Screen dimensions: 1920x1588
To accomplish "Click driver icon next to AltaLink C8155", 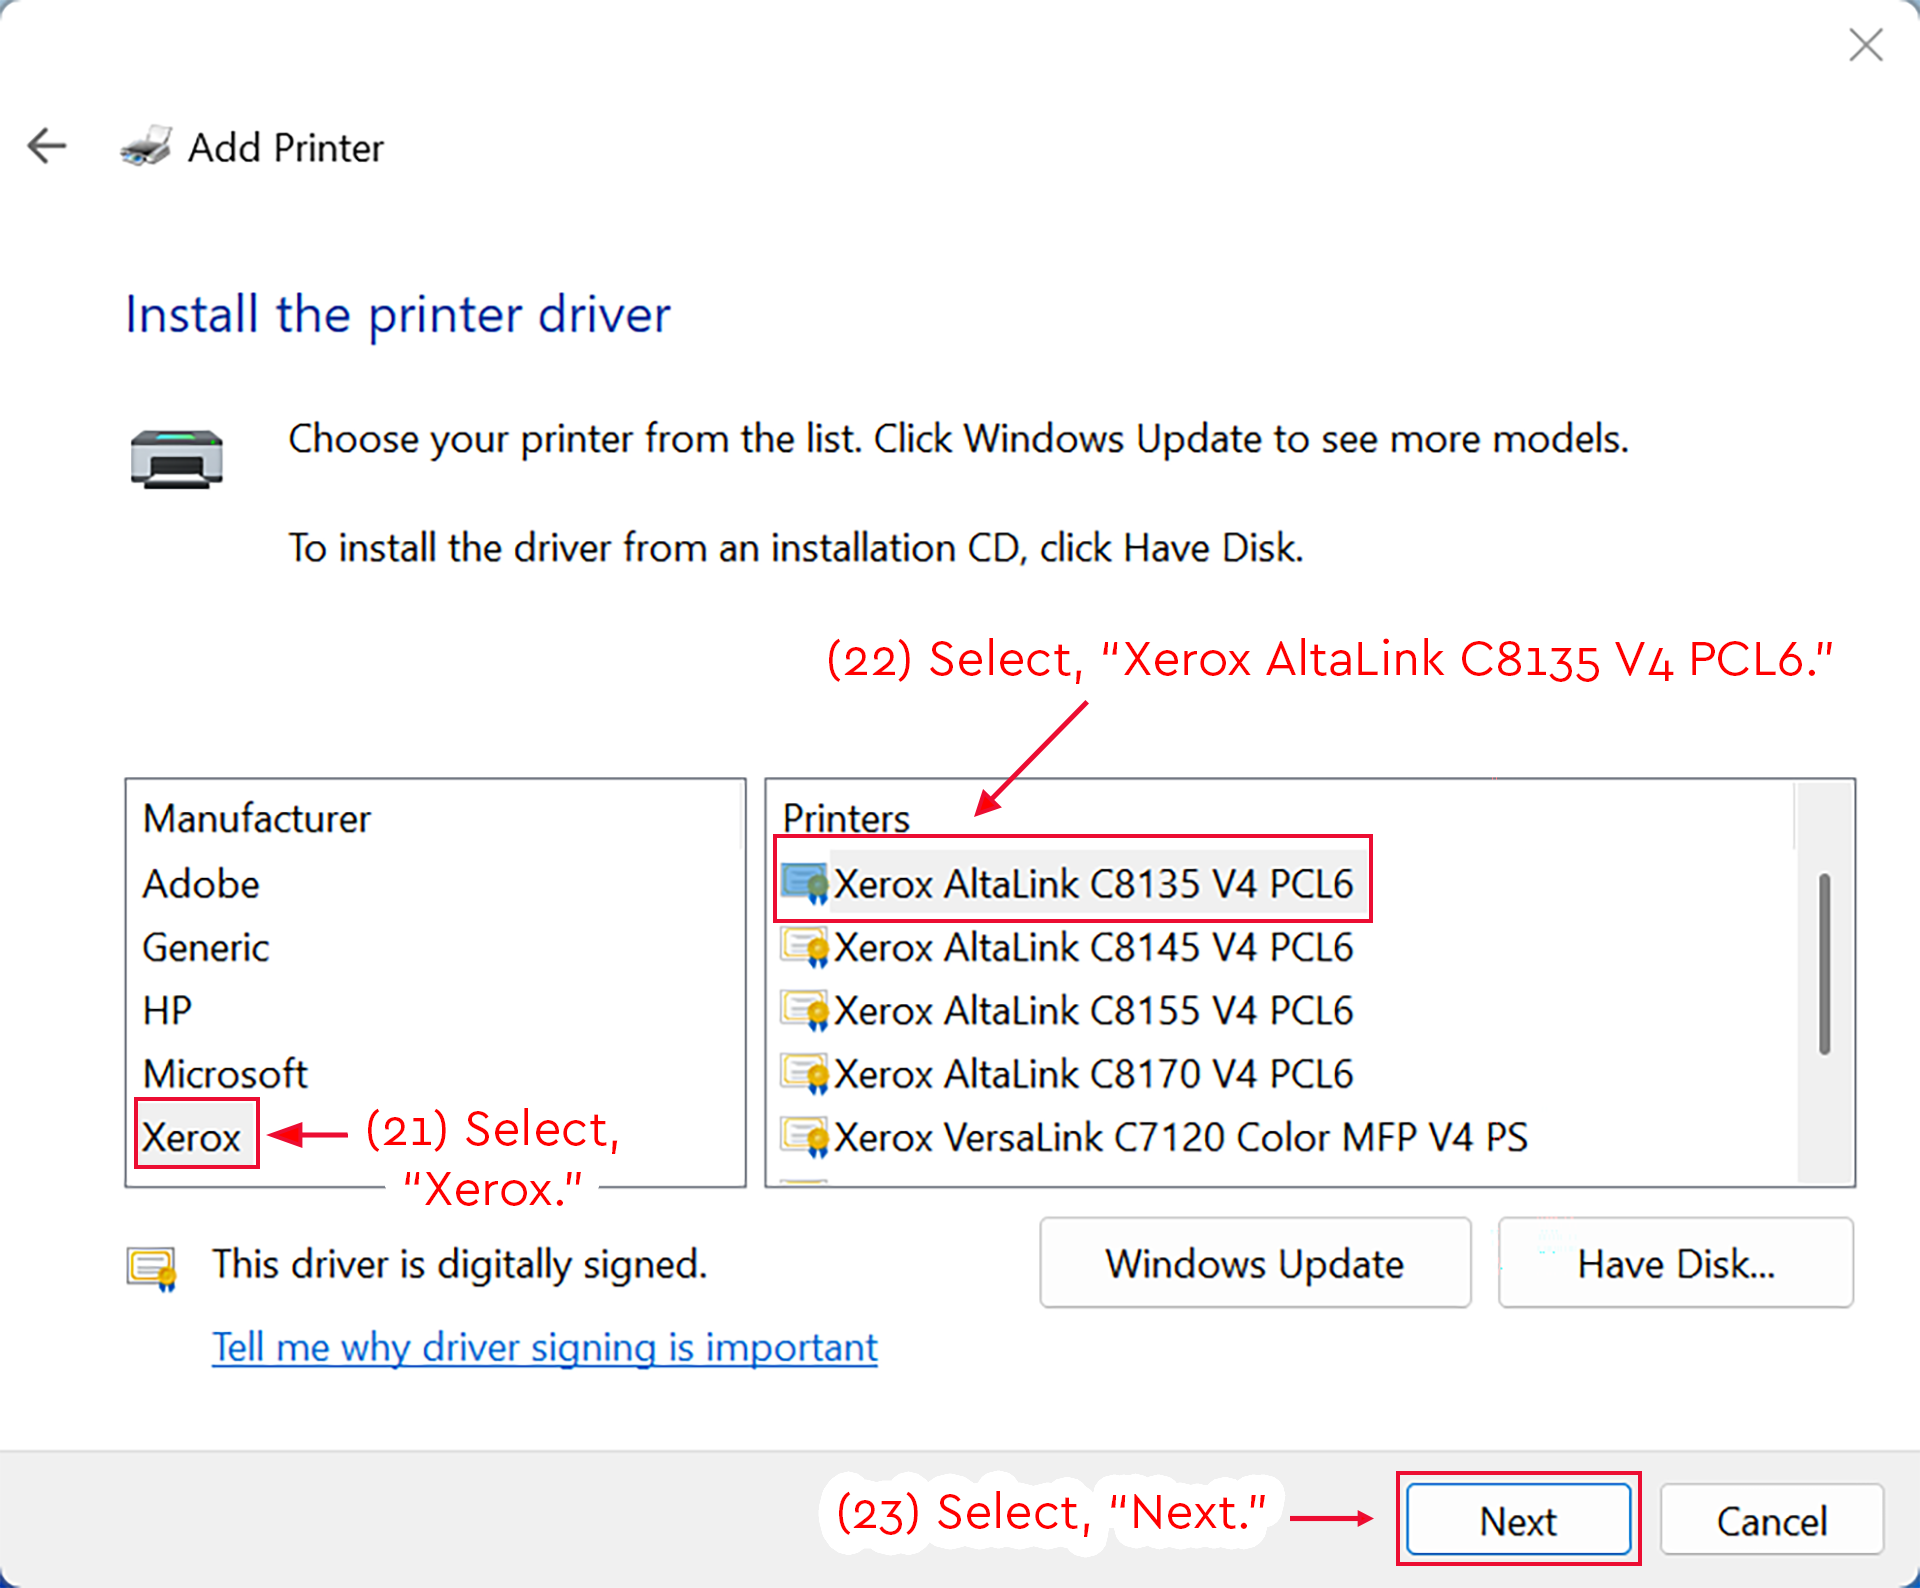I will 805,1010.
